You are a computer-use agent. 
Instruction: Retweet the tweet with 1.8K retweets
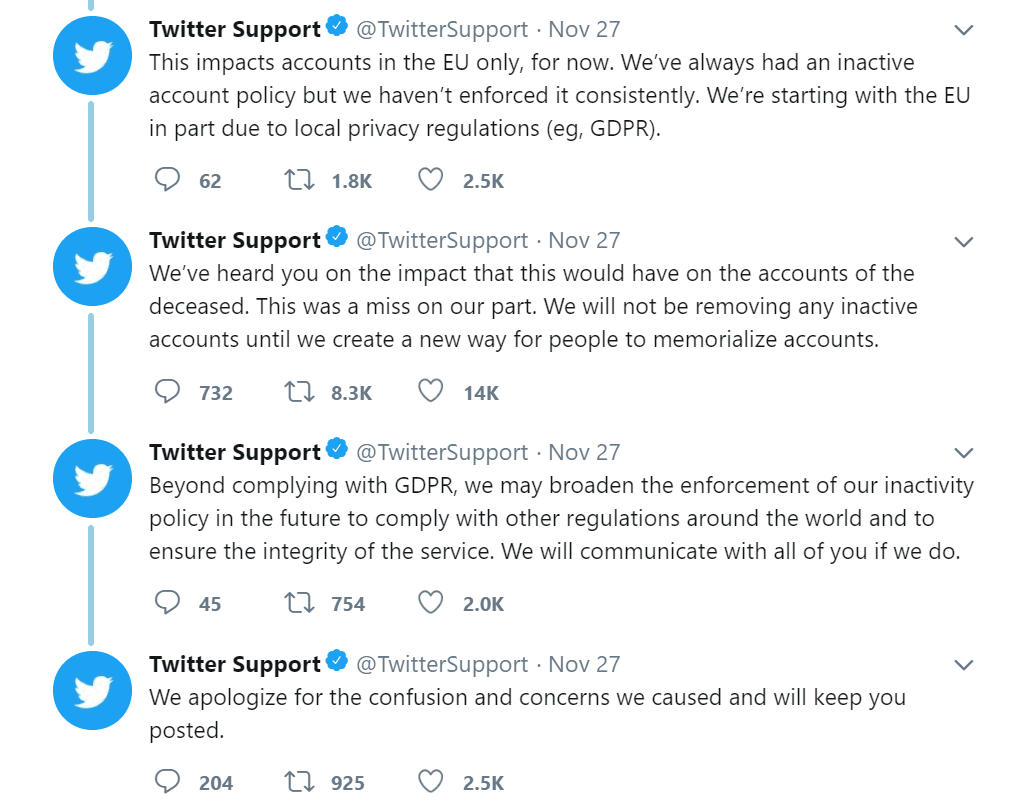[x=297, y=180]
